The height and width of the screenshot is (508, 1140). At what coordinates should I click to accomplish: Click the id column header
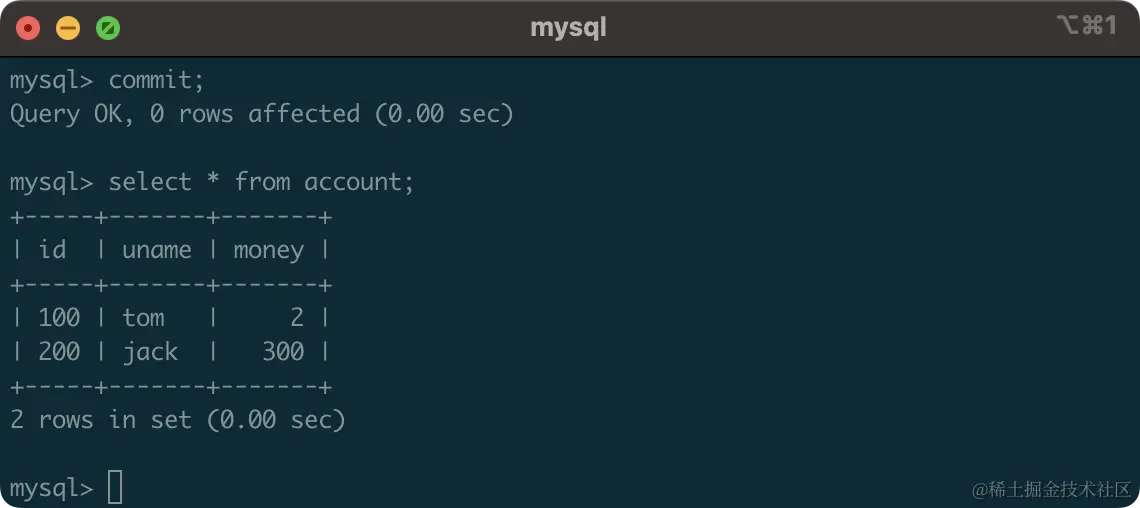52,250
